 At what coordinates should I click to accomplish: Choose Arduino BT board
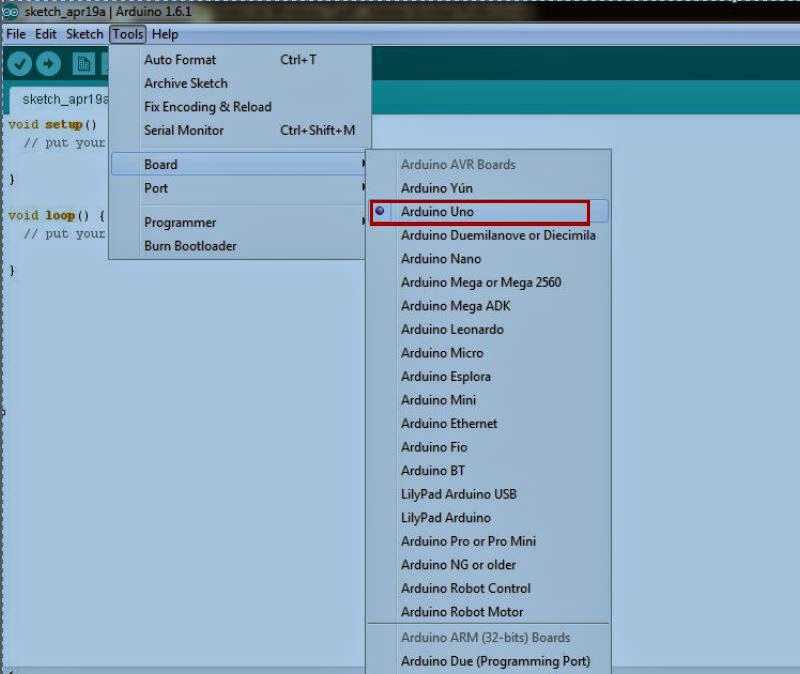click(489, 470)
